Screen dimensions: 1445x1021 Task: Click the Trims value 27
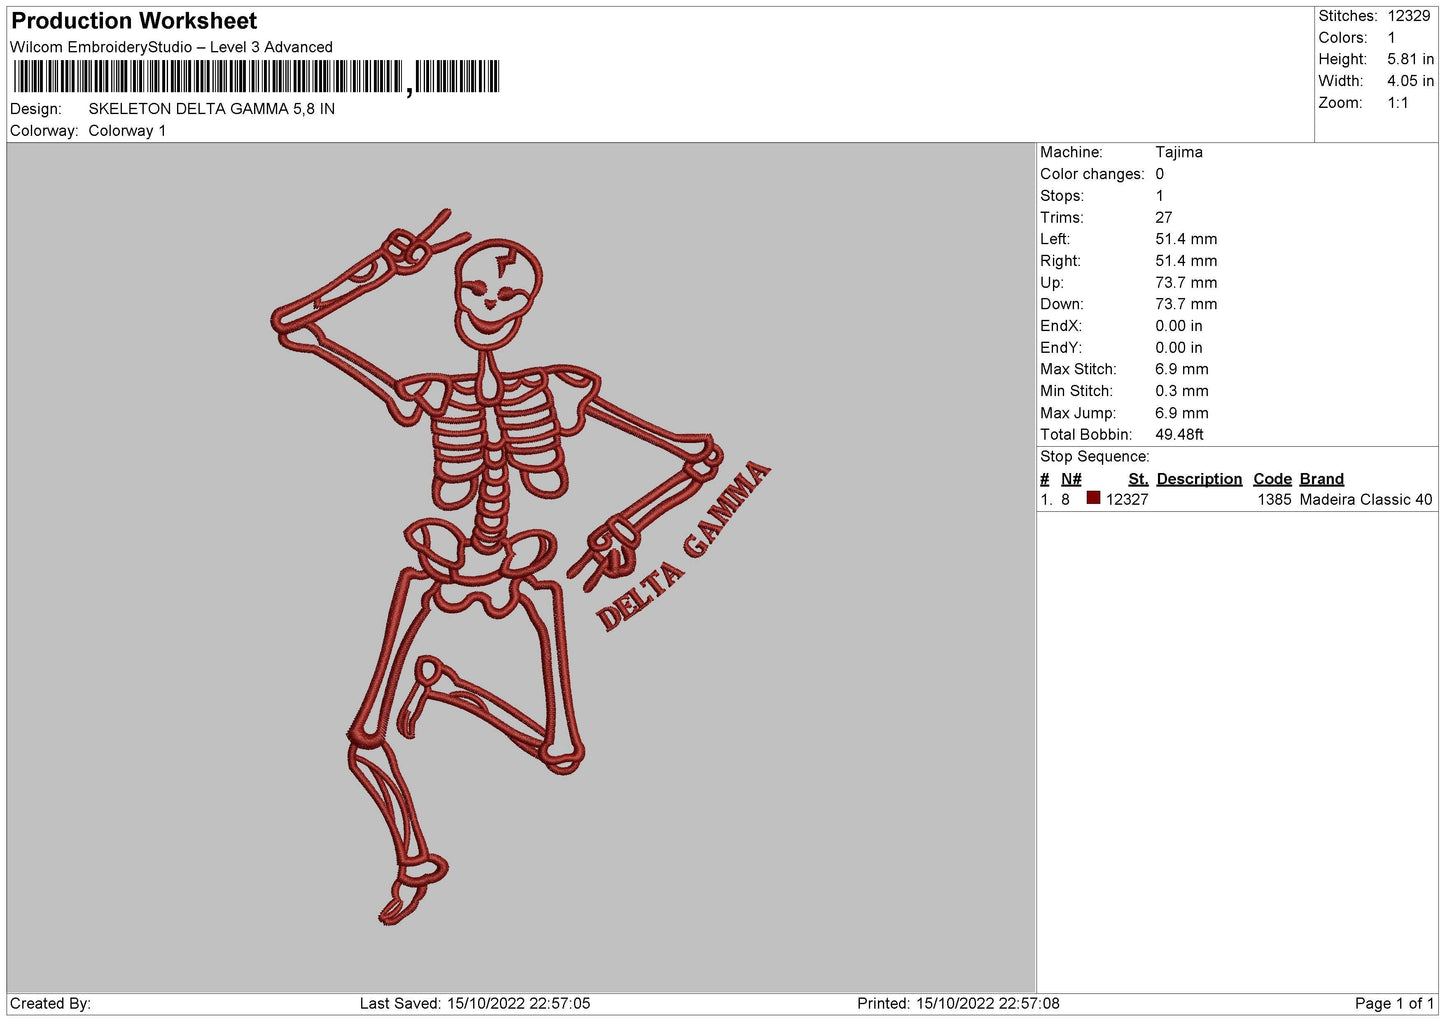point(1164,217)
